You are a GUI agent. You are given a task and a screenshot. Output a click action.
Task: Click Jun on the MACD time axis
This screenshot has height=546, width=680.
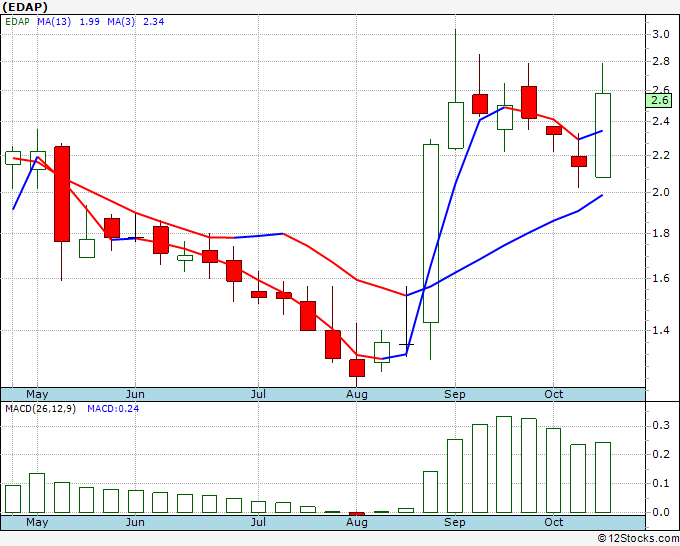pos(135,522)
